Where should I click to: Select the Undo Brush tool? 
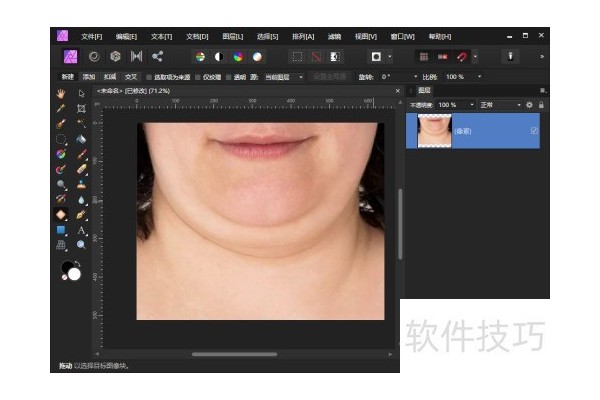coord(61,199)
